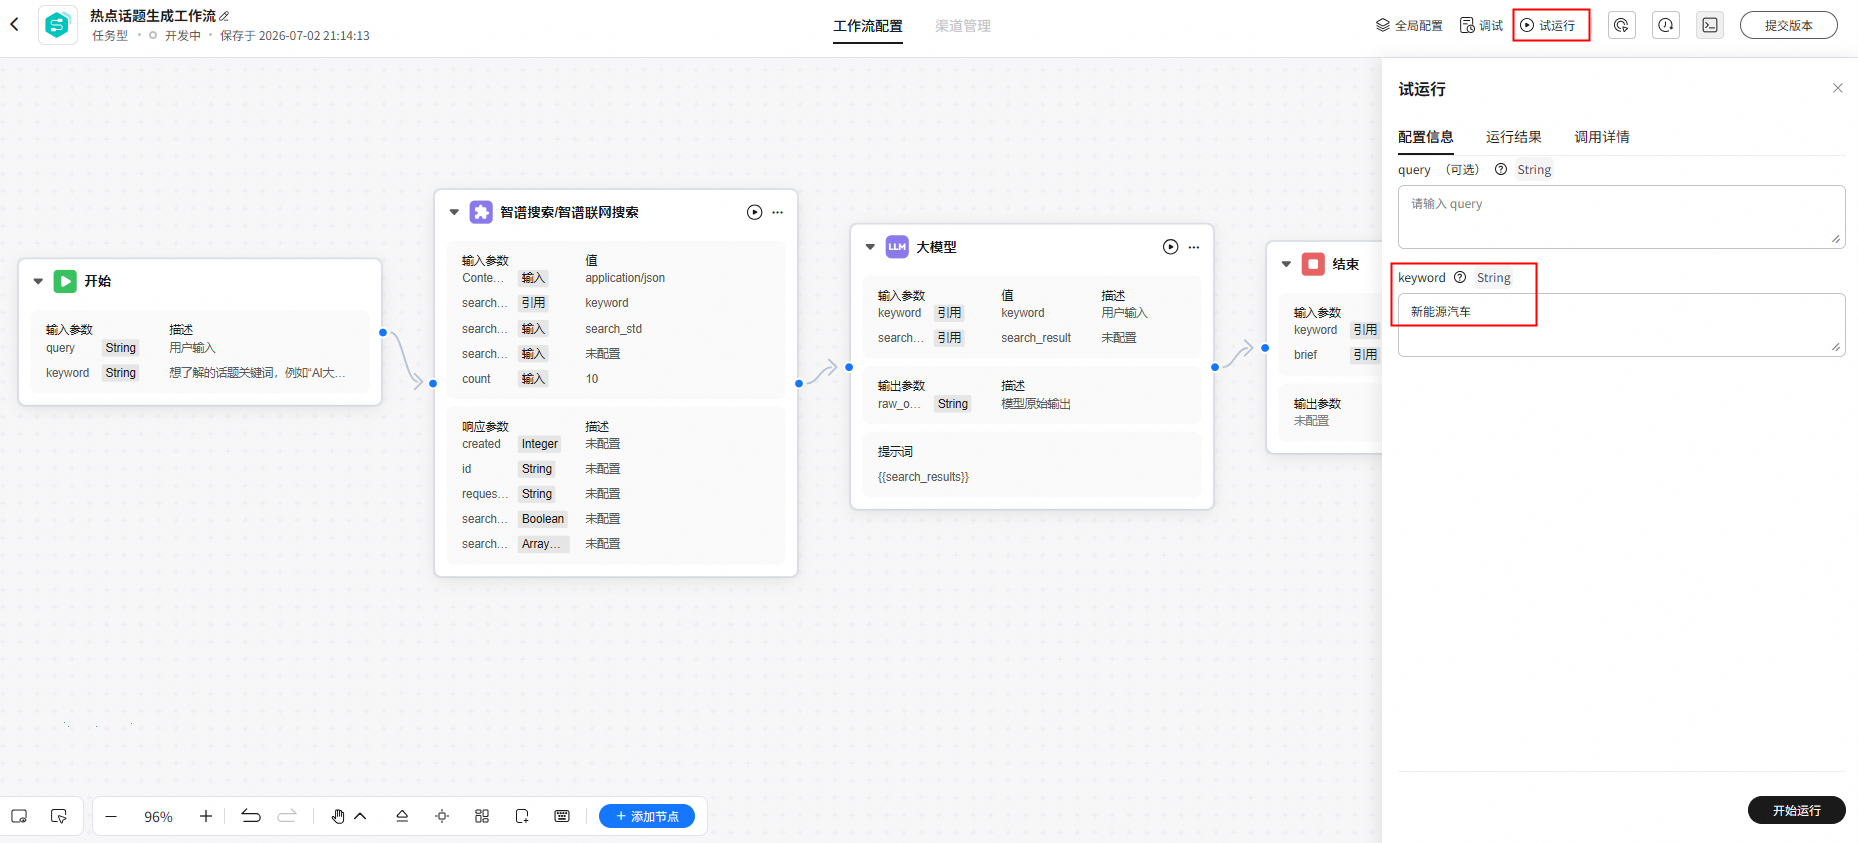The image size is (1858, 843).
Task: Redo the last action
Action: click(x=287, y=816)
